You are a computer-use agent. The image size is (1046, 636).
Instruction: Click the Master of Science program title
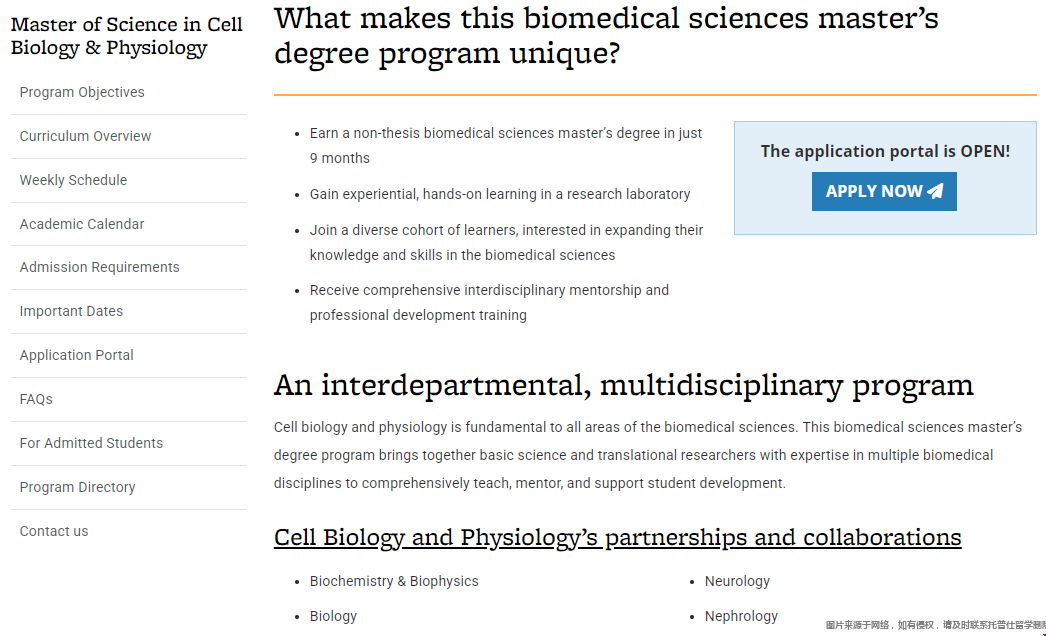click(127, 36)
